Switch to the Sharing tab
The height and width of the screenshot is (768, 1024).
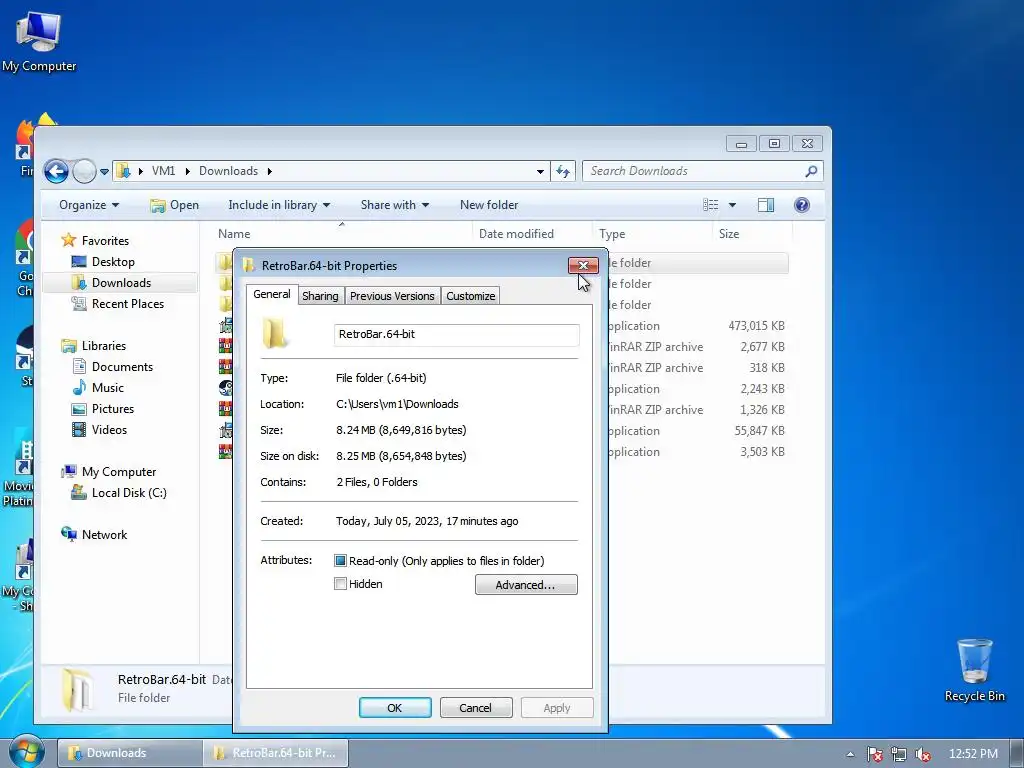click(x=320, y=296)
